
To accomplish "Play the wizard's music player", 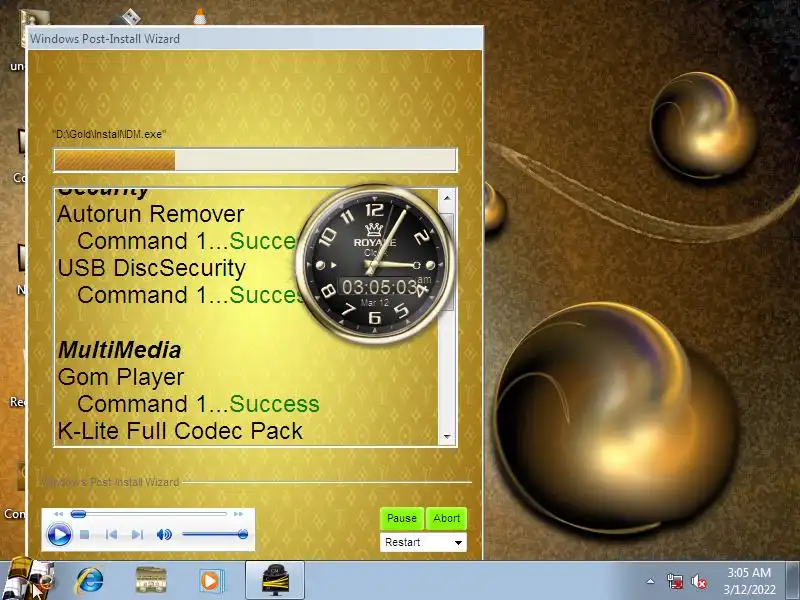I will click(59, 535).
